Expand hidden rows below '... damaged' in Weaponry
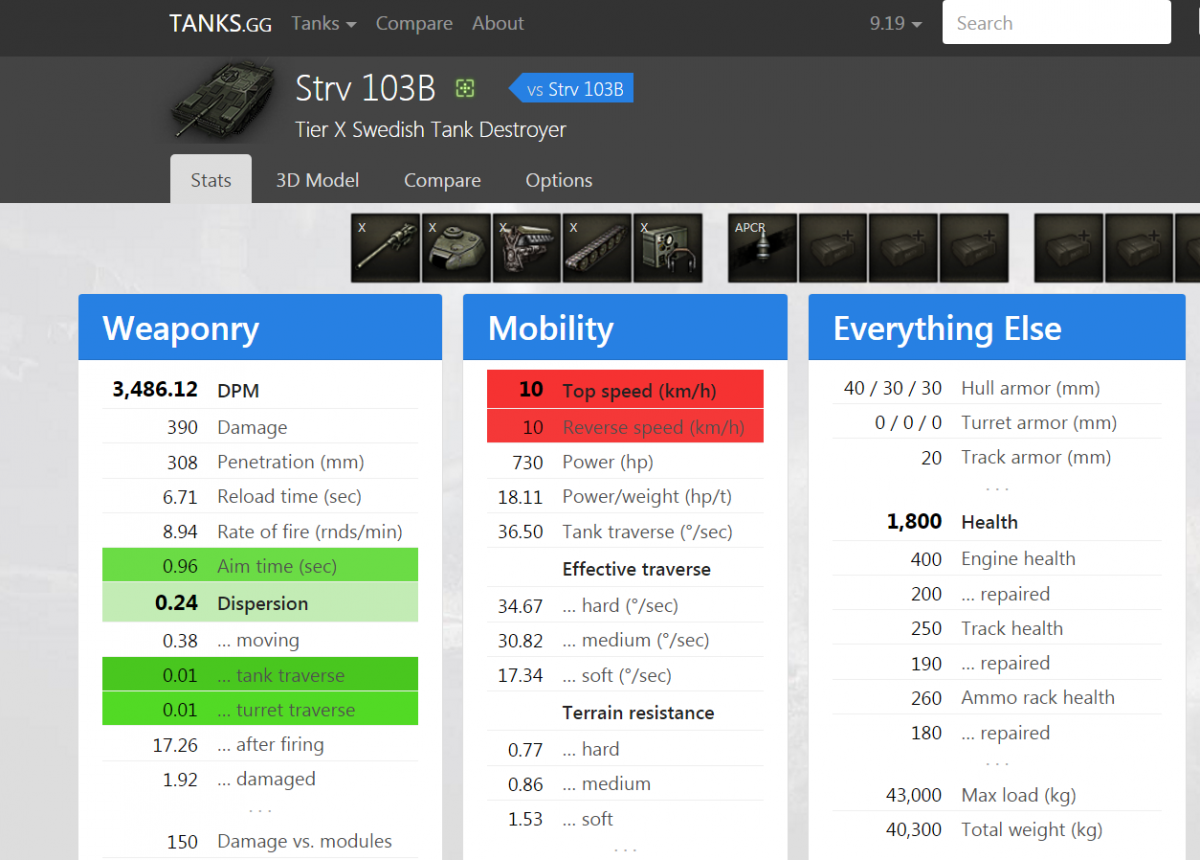The width and height of the screenshot is (1200, 860). (260, 811)
